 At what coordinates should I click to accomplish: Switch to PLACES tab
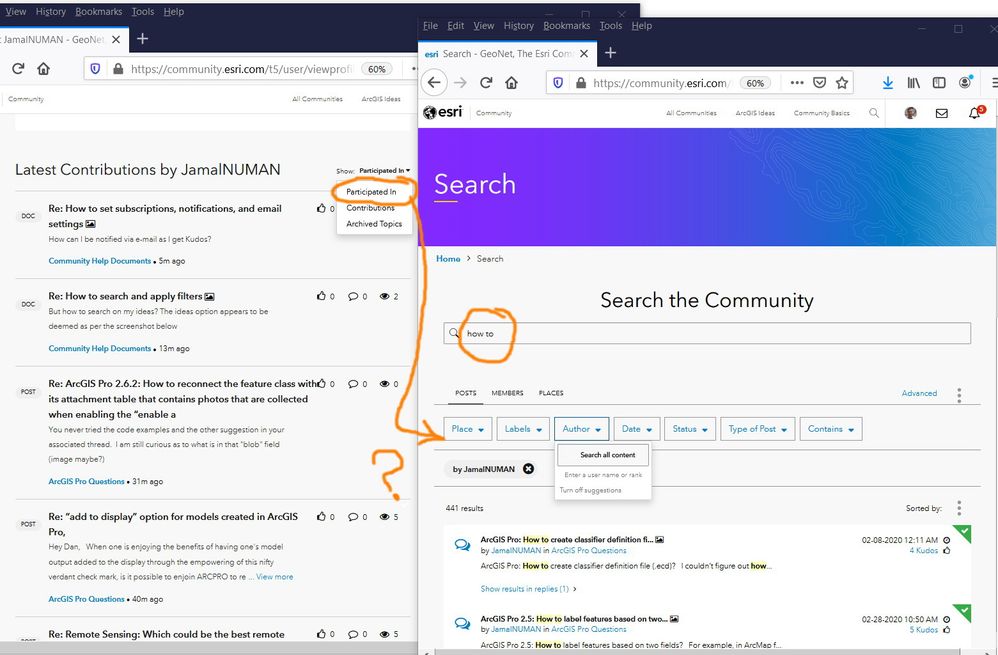(x=551, y=393)
